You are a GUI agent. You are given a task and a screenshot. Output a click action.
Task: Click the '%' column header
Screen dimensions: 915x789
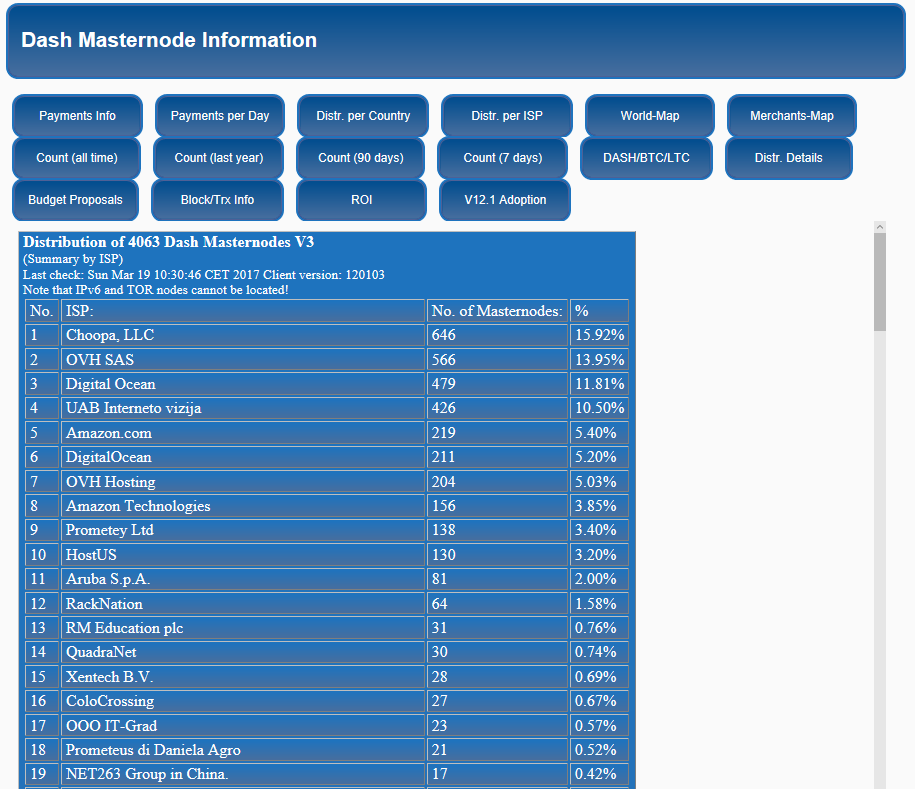pos(599,310)
